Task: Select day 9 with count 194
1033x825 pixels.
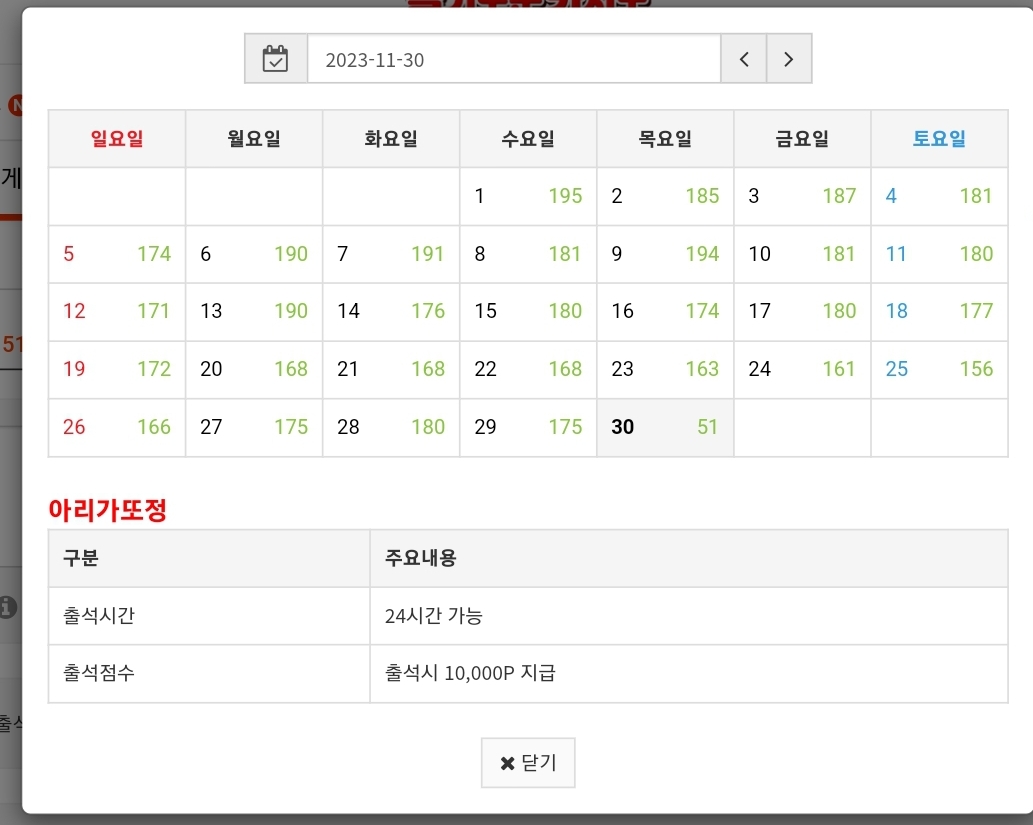Action: (665, 254)
